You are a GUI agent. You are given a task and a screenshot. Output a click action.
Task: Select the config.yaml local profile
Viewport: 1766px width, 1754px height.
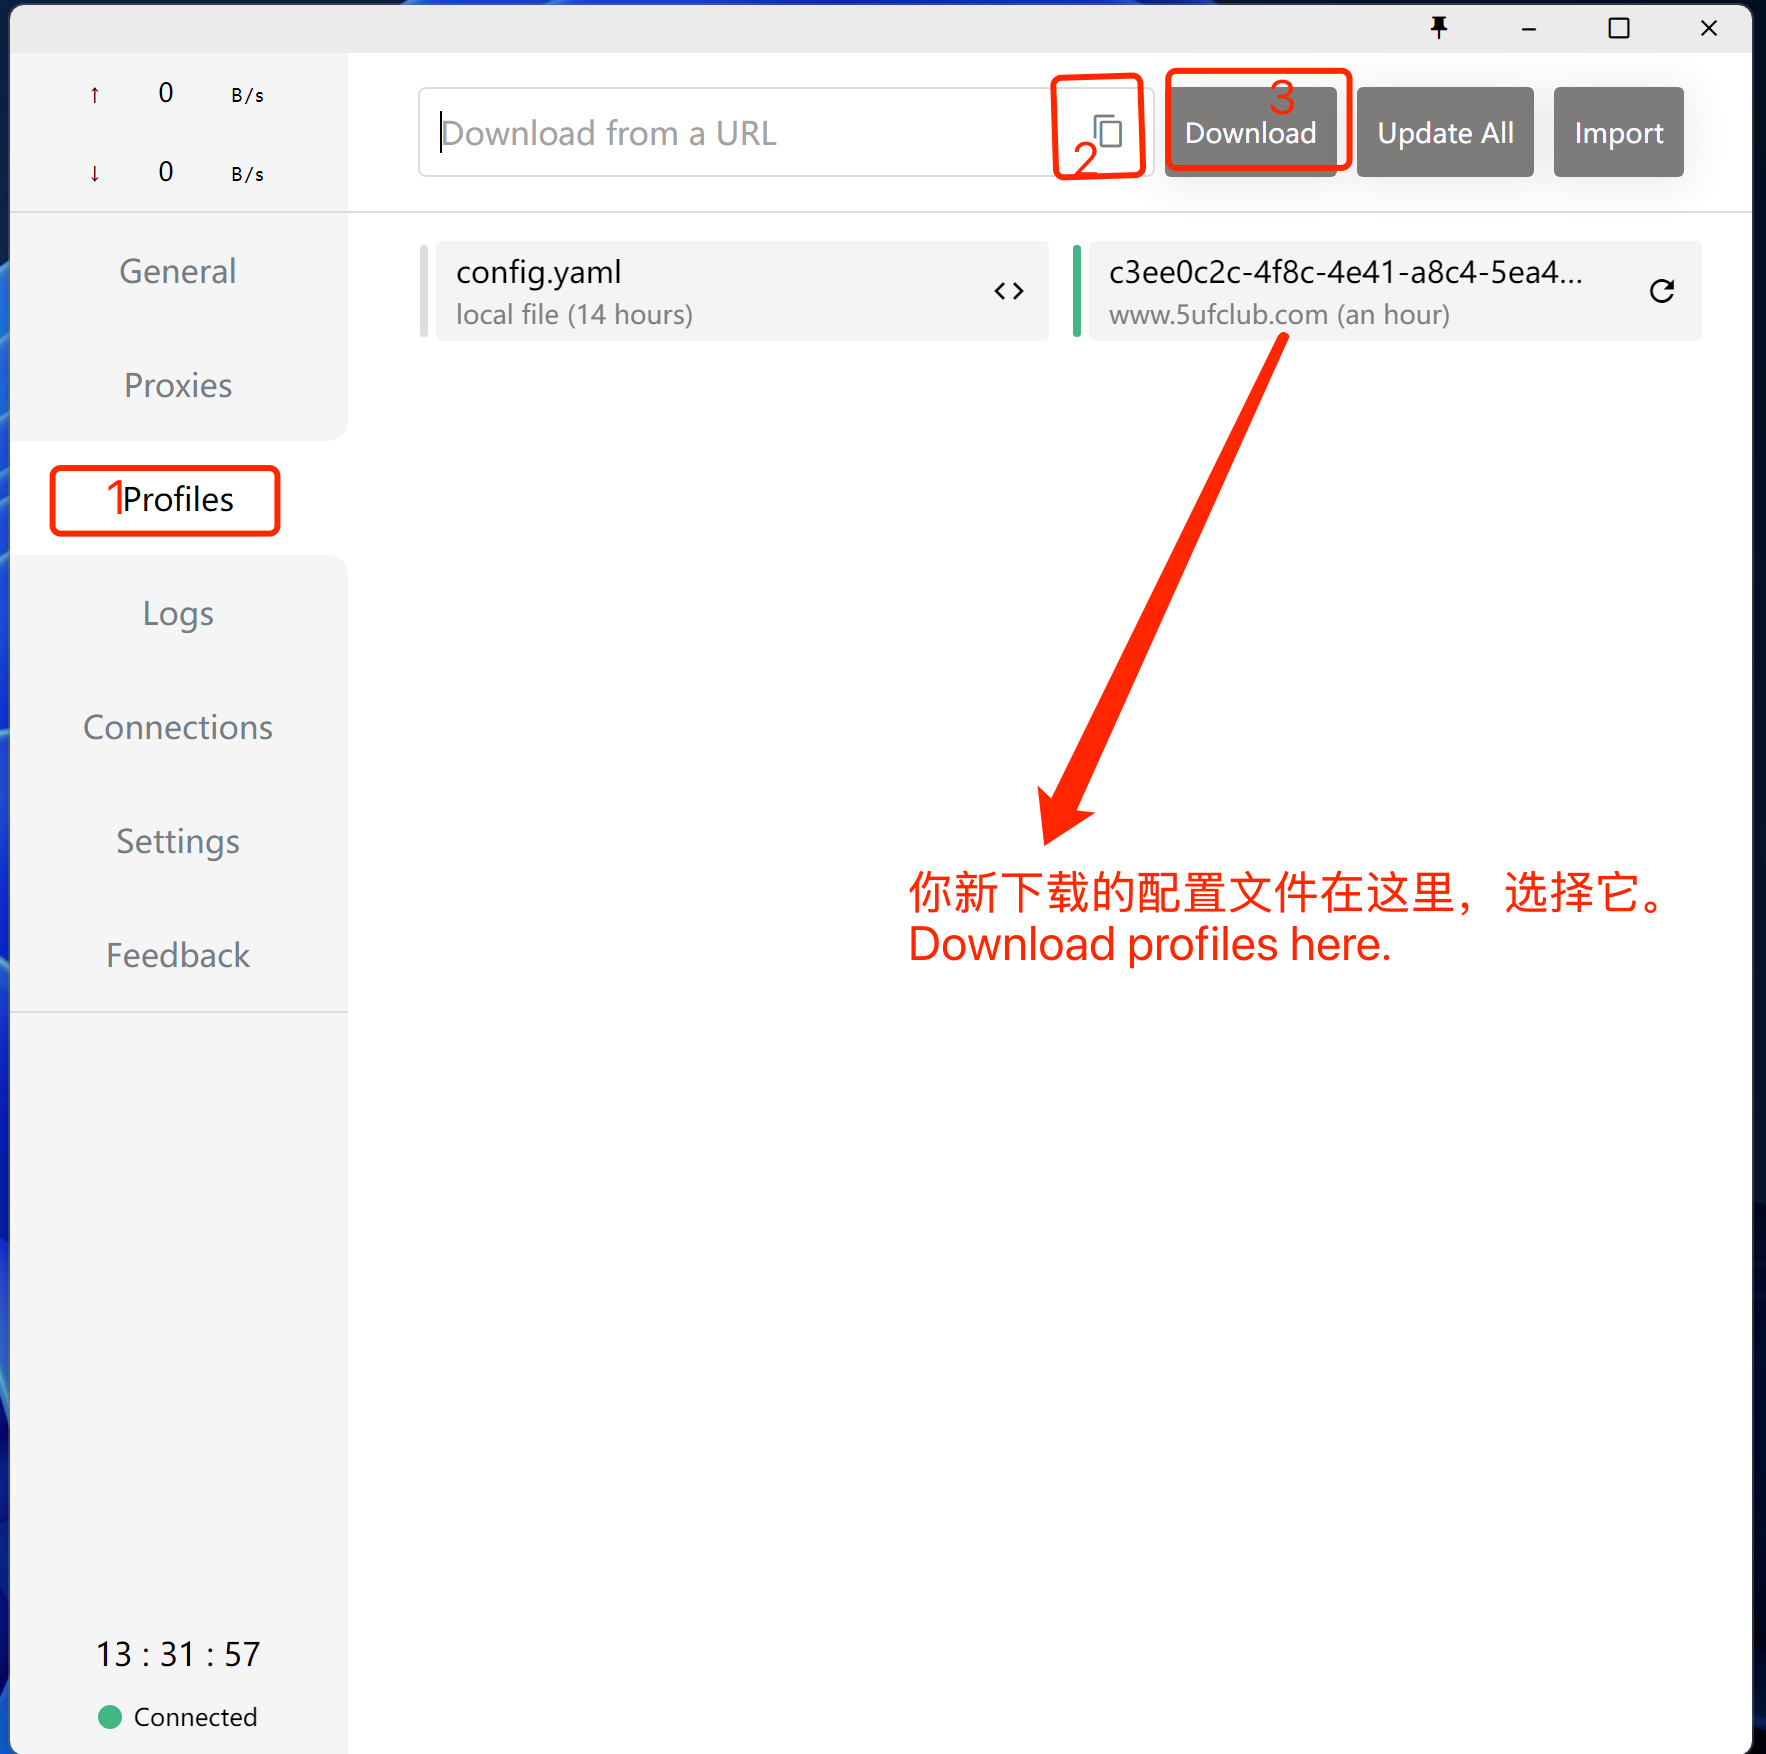(700, 291)
